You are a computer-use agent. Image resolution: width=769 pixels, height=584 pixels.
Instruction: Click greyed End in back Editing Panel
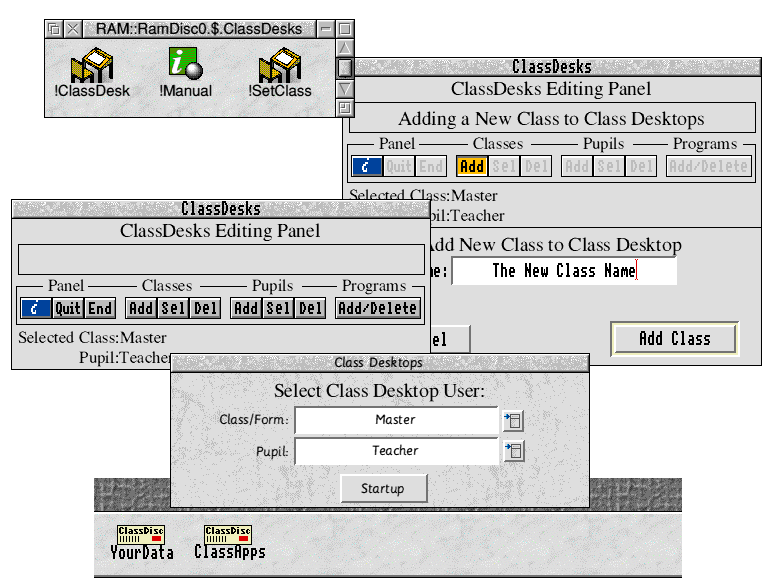[431, 166]
